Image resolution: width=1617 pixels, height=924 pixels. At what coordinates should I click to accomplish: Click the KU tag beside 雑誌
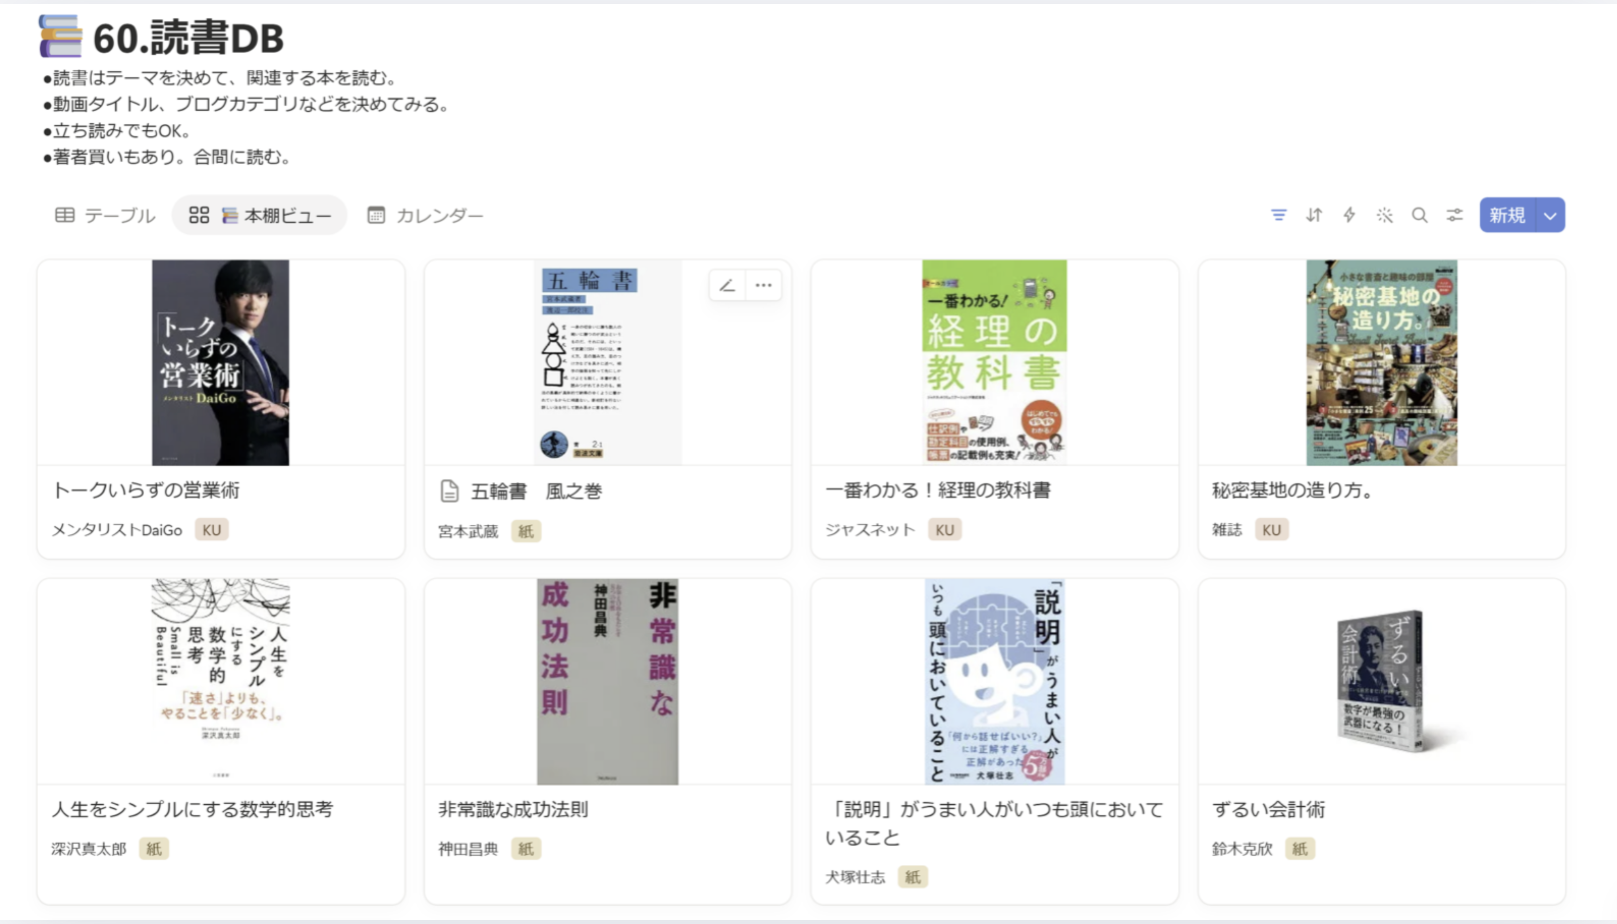[1271, 530]
